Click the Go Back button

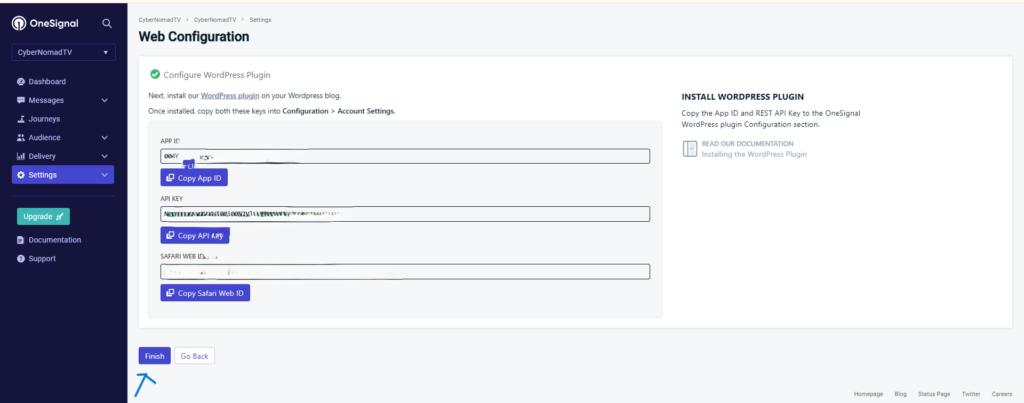coord(194,356)
